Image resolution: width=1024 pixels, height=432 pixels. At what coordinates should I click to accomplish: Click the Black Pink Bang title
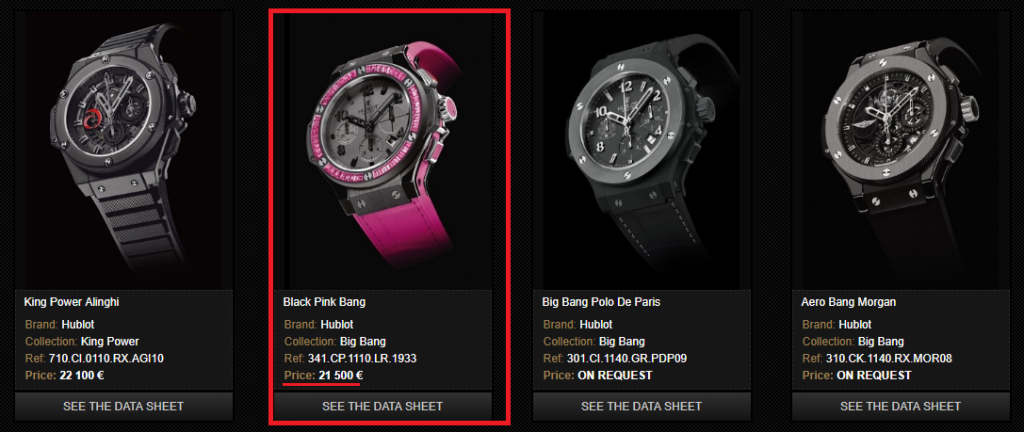point(324,302)
